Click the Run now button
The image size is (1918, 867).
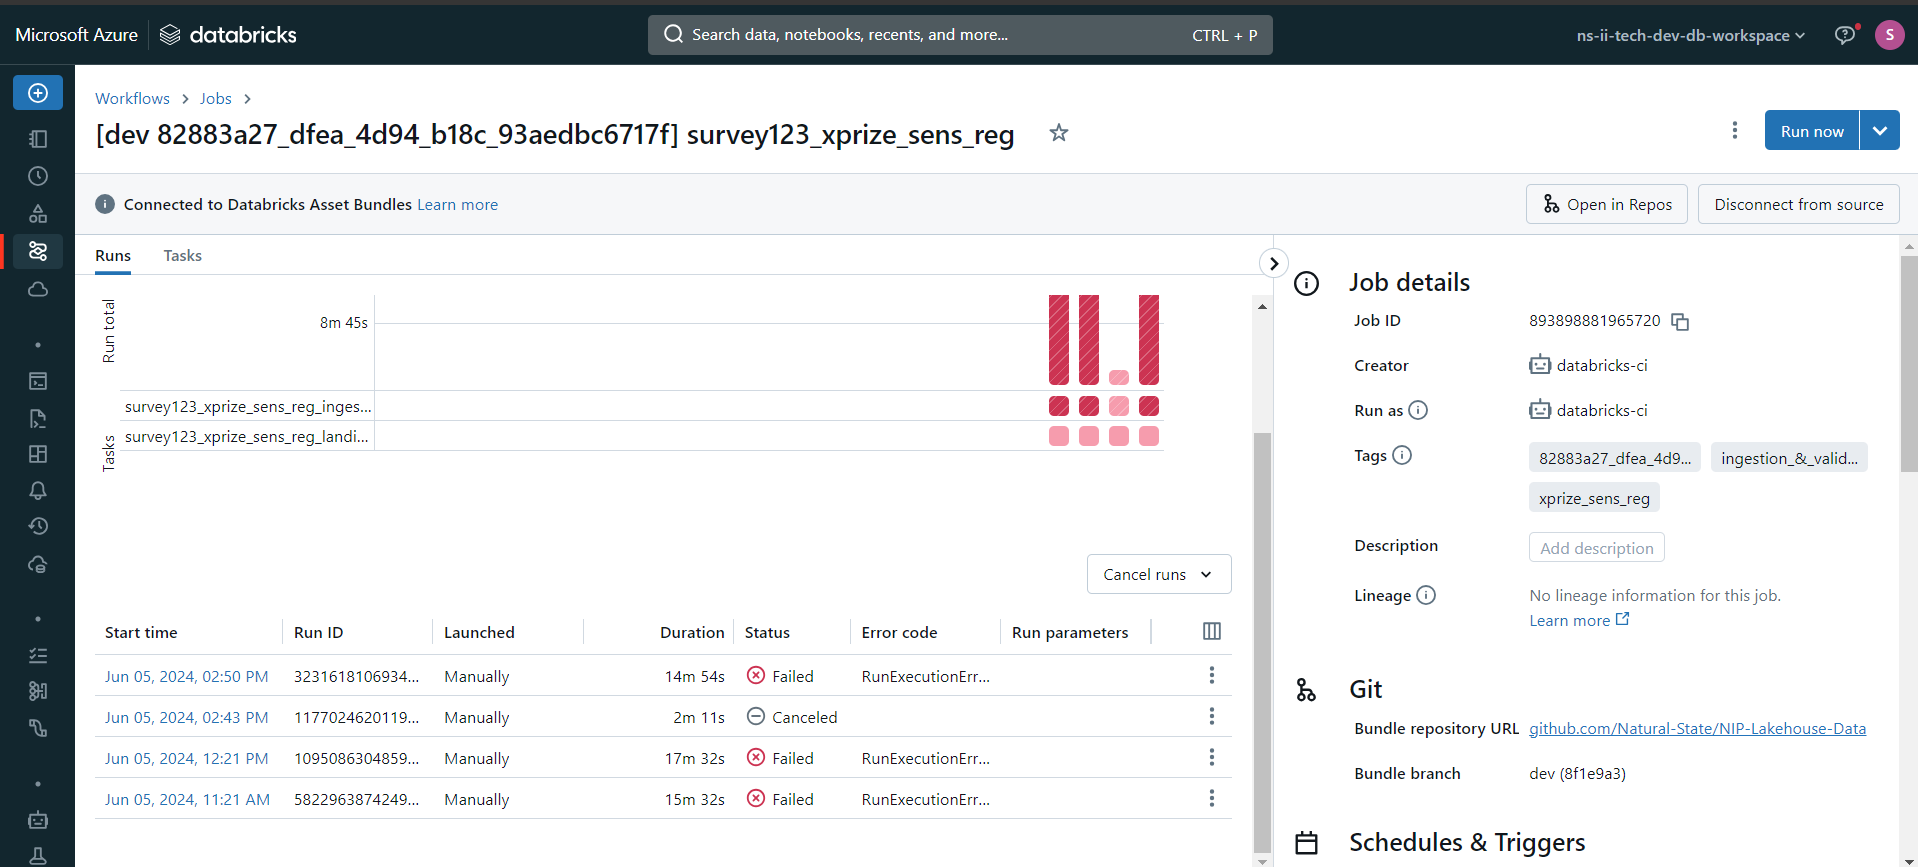1812,131
